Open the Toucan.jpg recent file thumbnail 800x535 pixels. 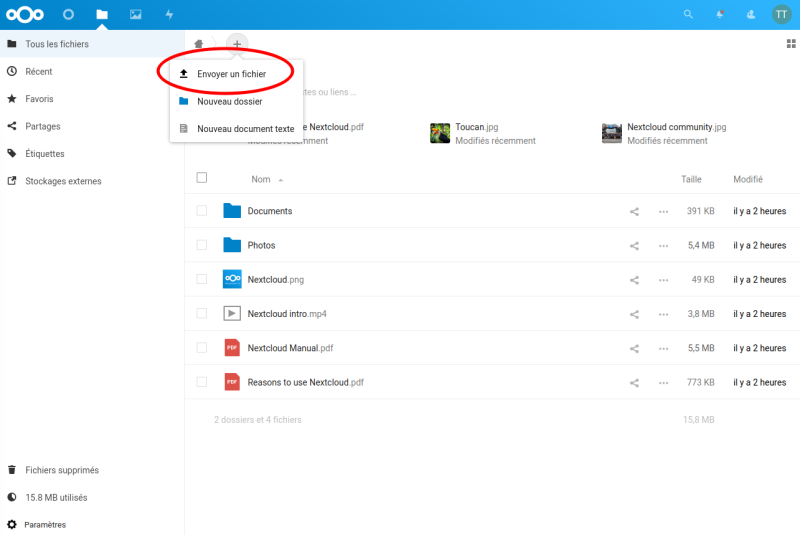pyautogui.click(x=440, y=134)
